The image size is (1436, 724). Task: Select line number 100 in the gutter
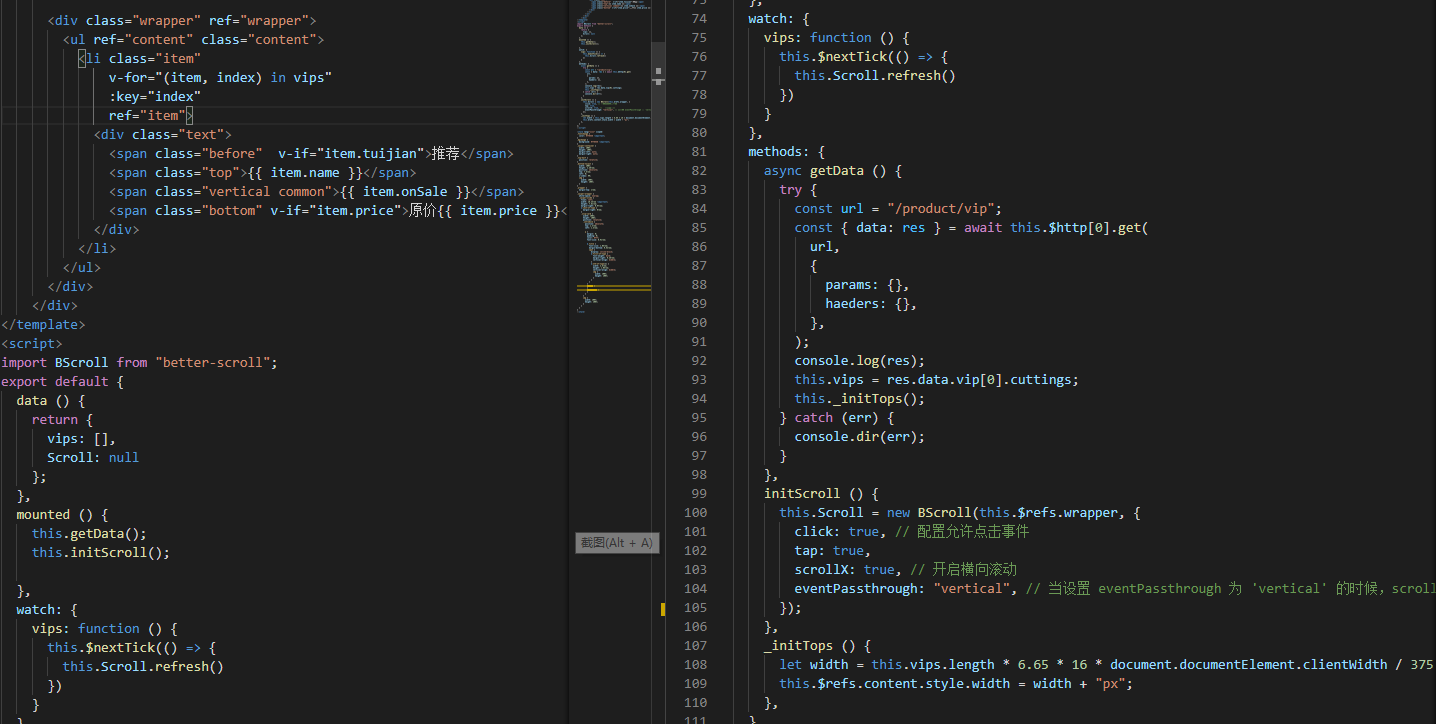pyautogui.click(x=695, y=513)
